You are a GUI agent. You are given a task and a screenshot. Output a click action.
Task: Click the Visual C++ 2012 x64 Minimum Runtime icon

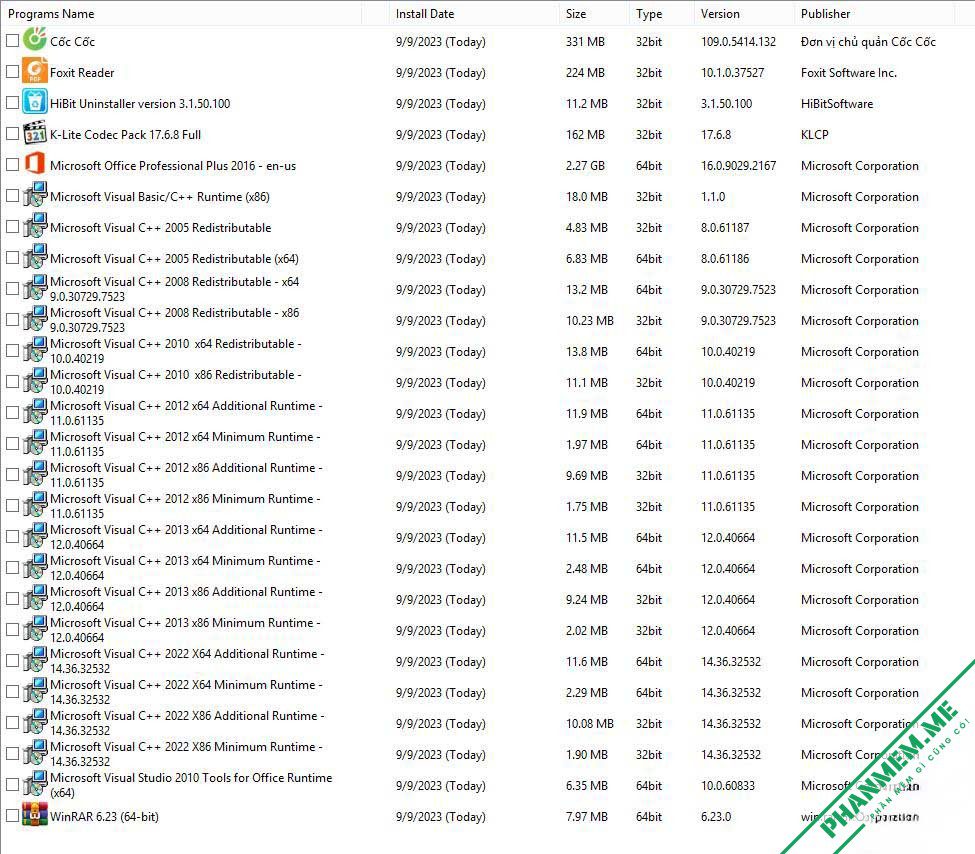coord(35,443)
